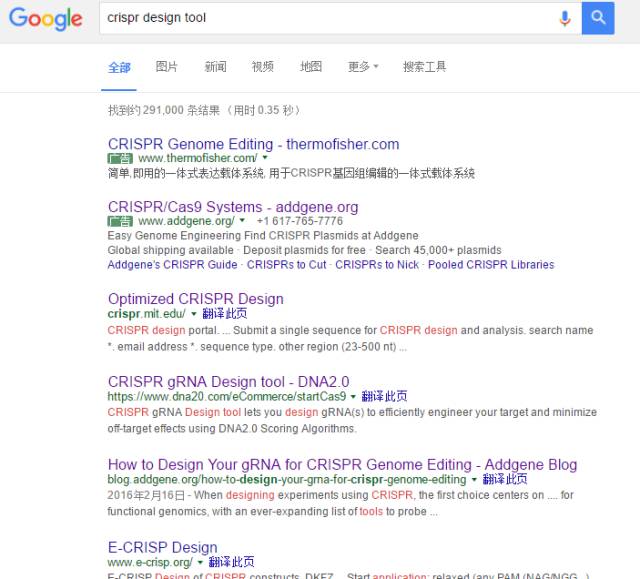The height and width of the screenshot is (579, 640).
Task: Click the Google logo
Action: point(46,19)
